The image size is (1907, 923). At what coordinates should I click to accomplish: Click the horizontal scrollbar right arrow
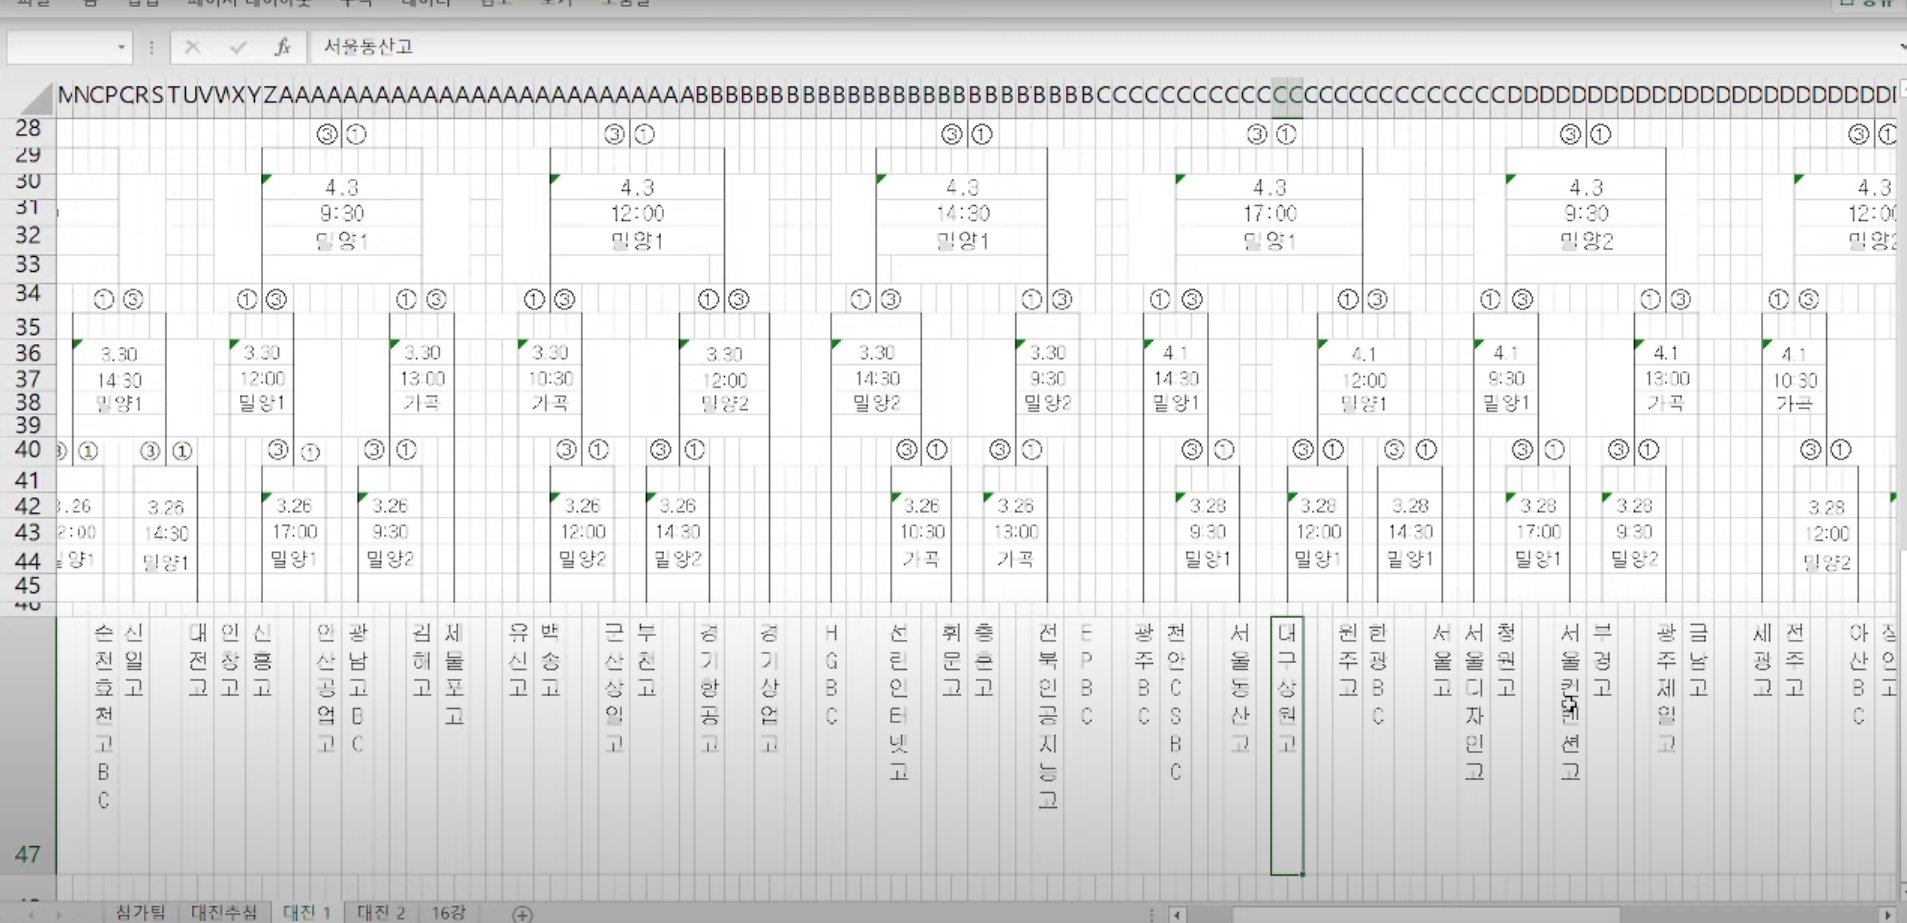[1888, 914]
